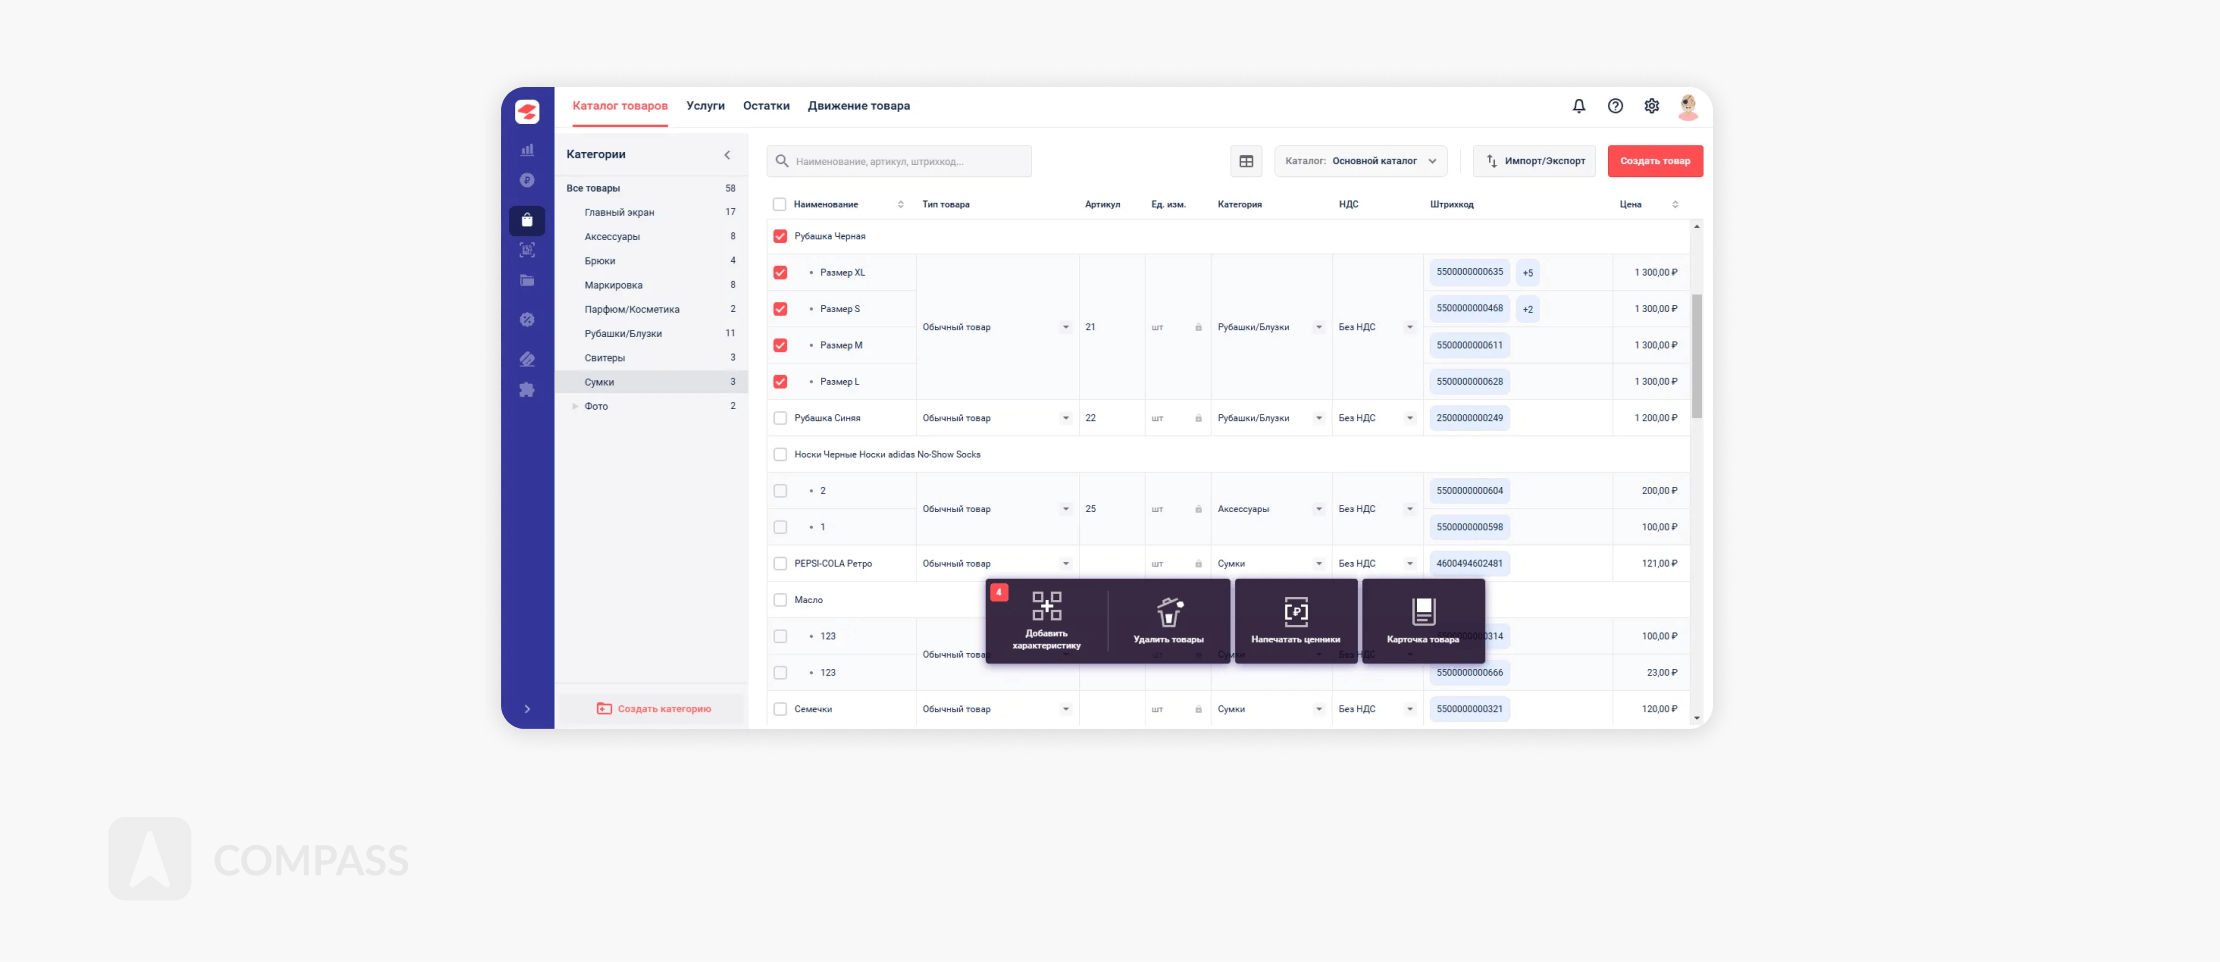Toggle the select-all checkbox in header
This screenshot has height=962, width=2220.
click(780, 205)
